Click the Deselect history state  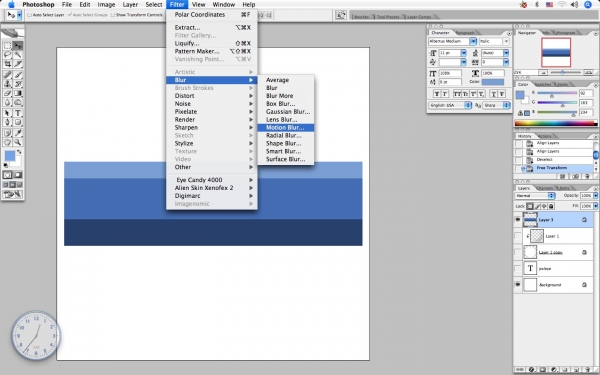click(554, 160)
